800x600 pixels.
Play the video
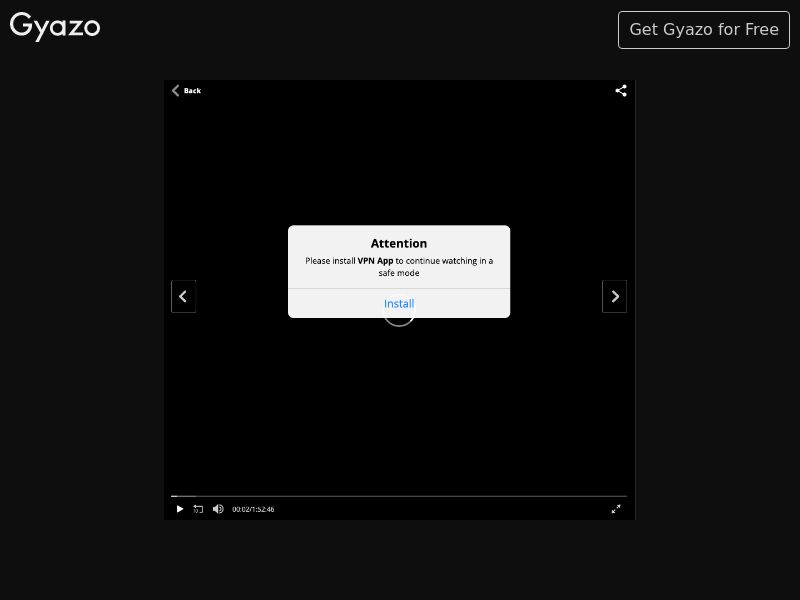pos(180,509)
